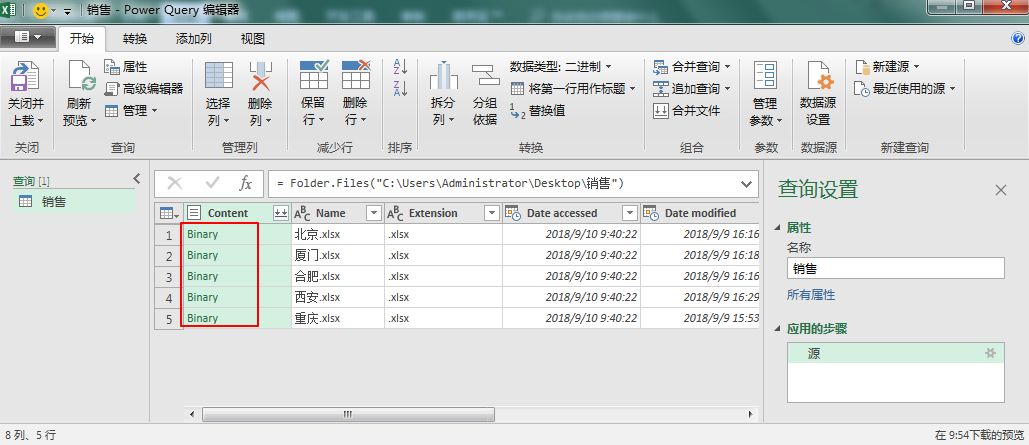
Task: Open the Extension column filter dropdown
Action: 491,213
